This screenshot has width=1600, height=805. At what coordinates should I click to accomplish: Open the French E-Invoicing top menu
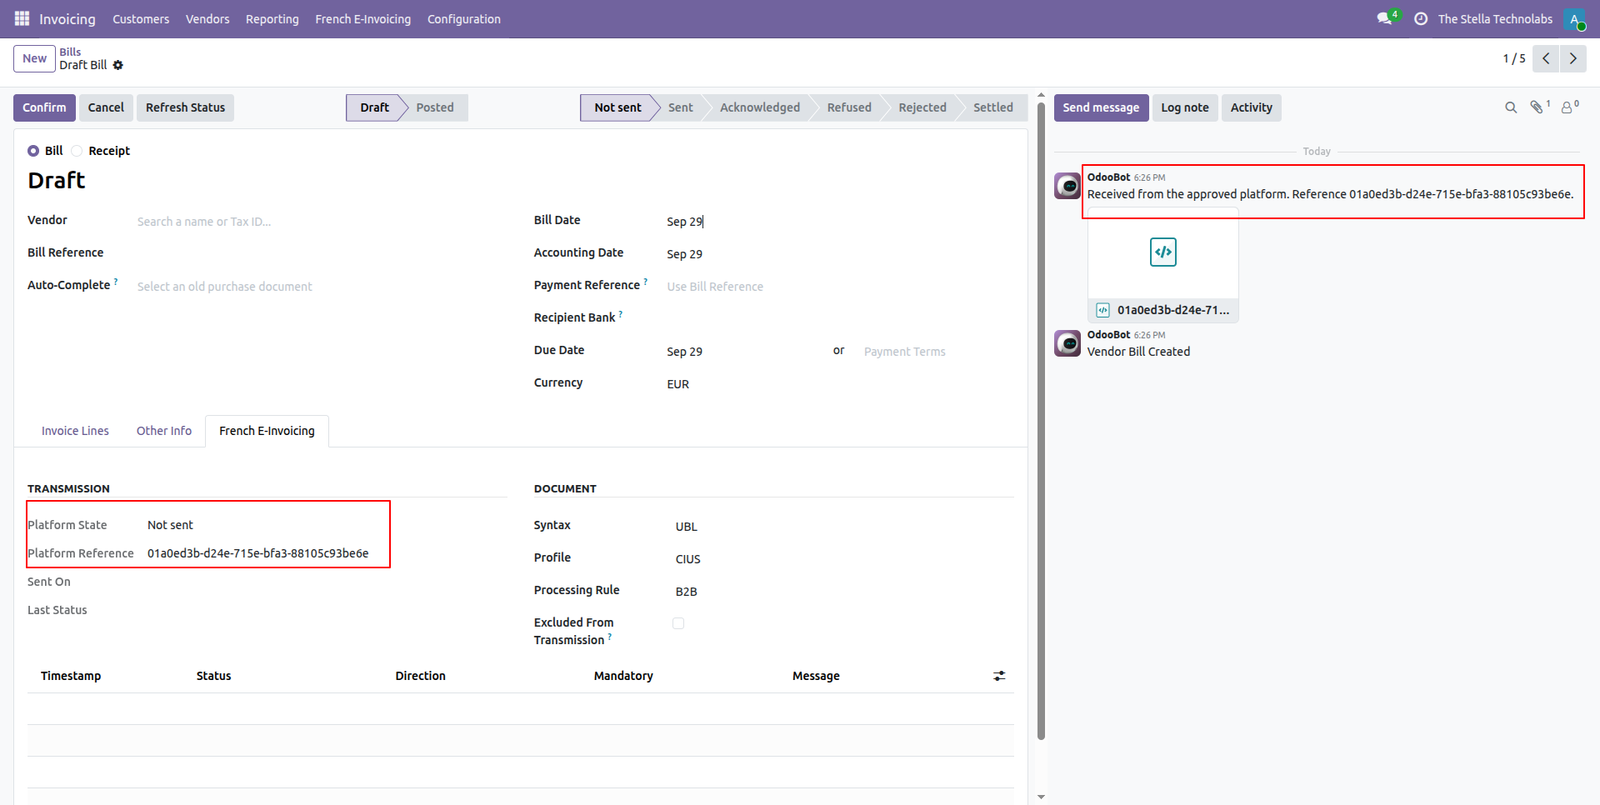363,19
